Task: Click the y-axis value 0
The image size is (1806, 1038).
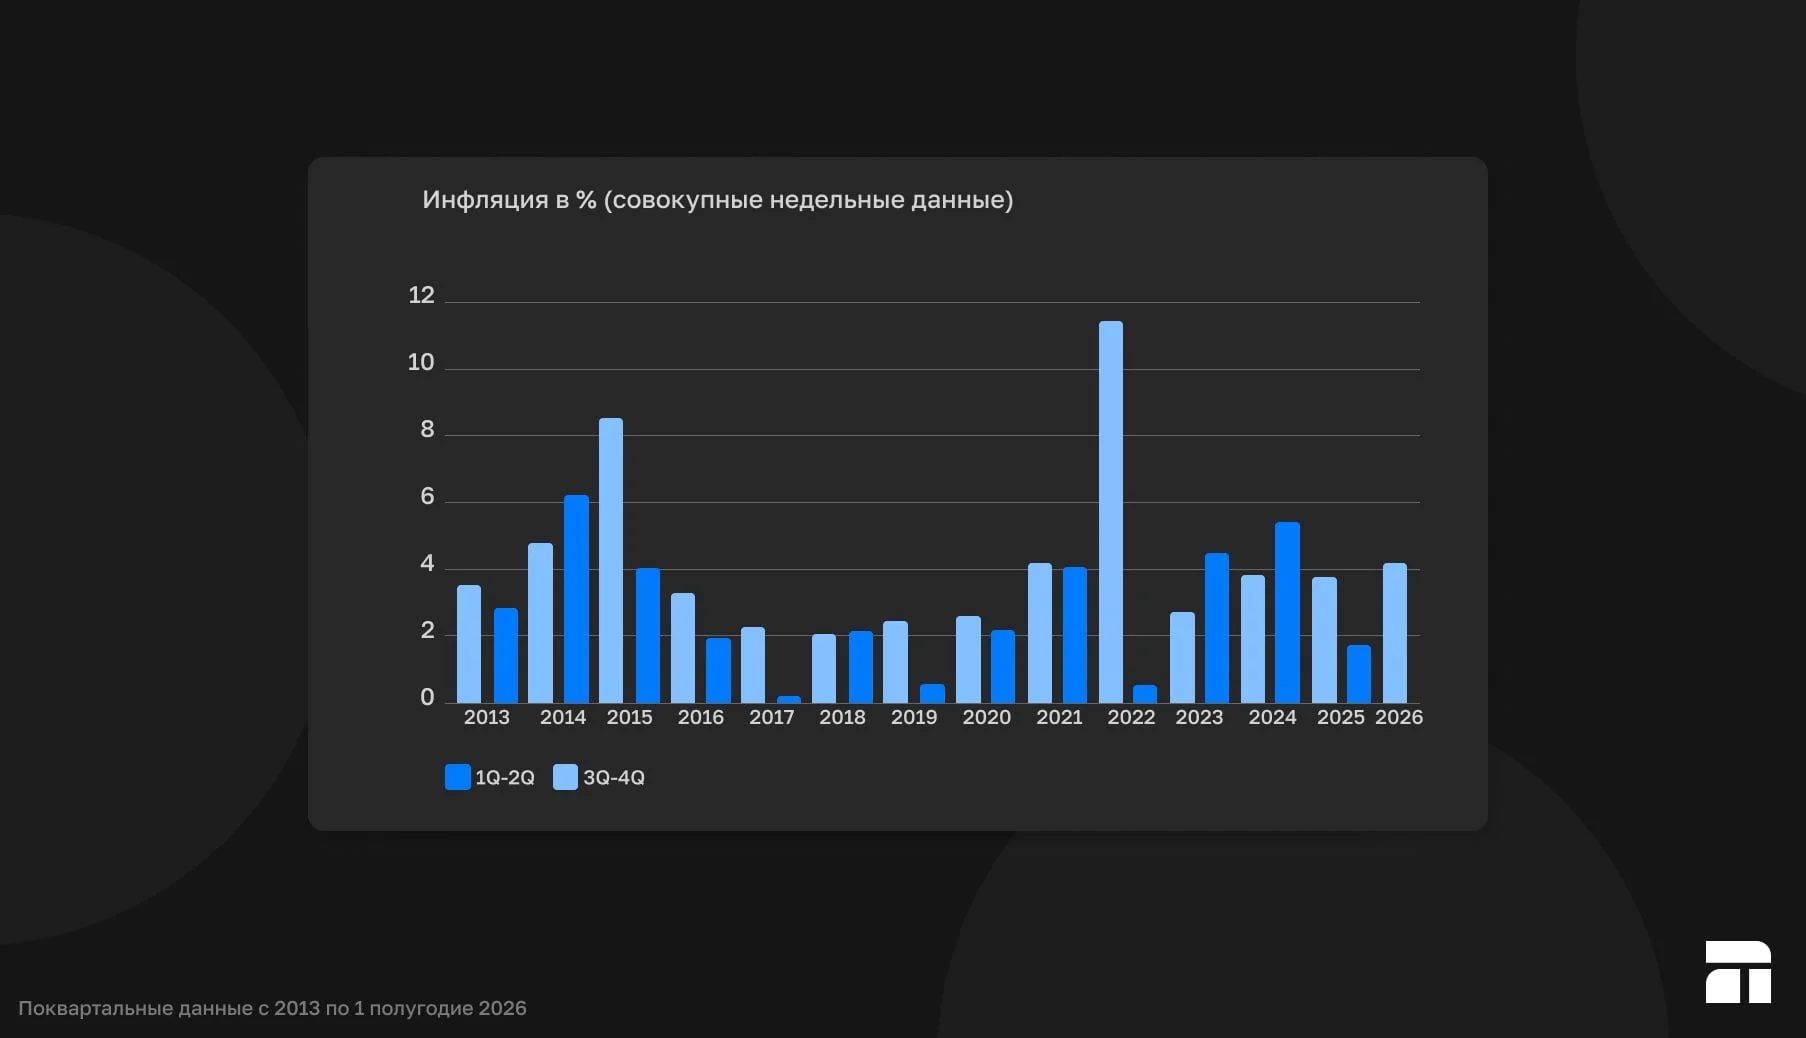Action: 427,697
